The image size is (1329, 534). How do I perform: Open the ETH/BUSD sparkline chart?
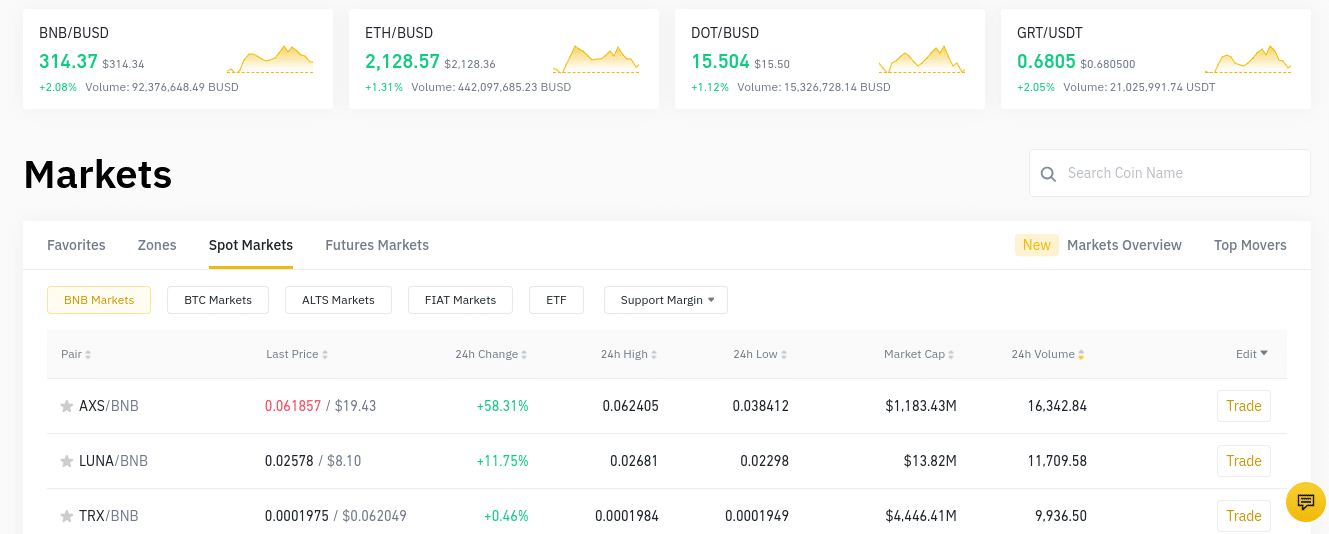coord(596,59)
